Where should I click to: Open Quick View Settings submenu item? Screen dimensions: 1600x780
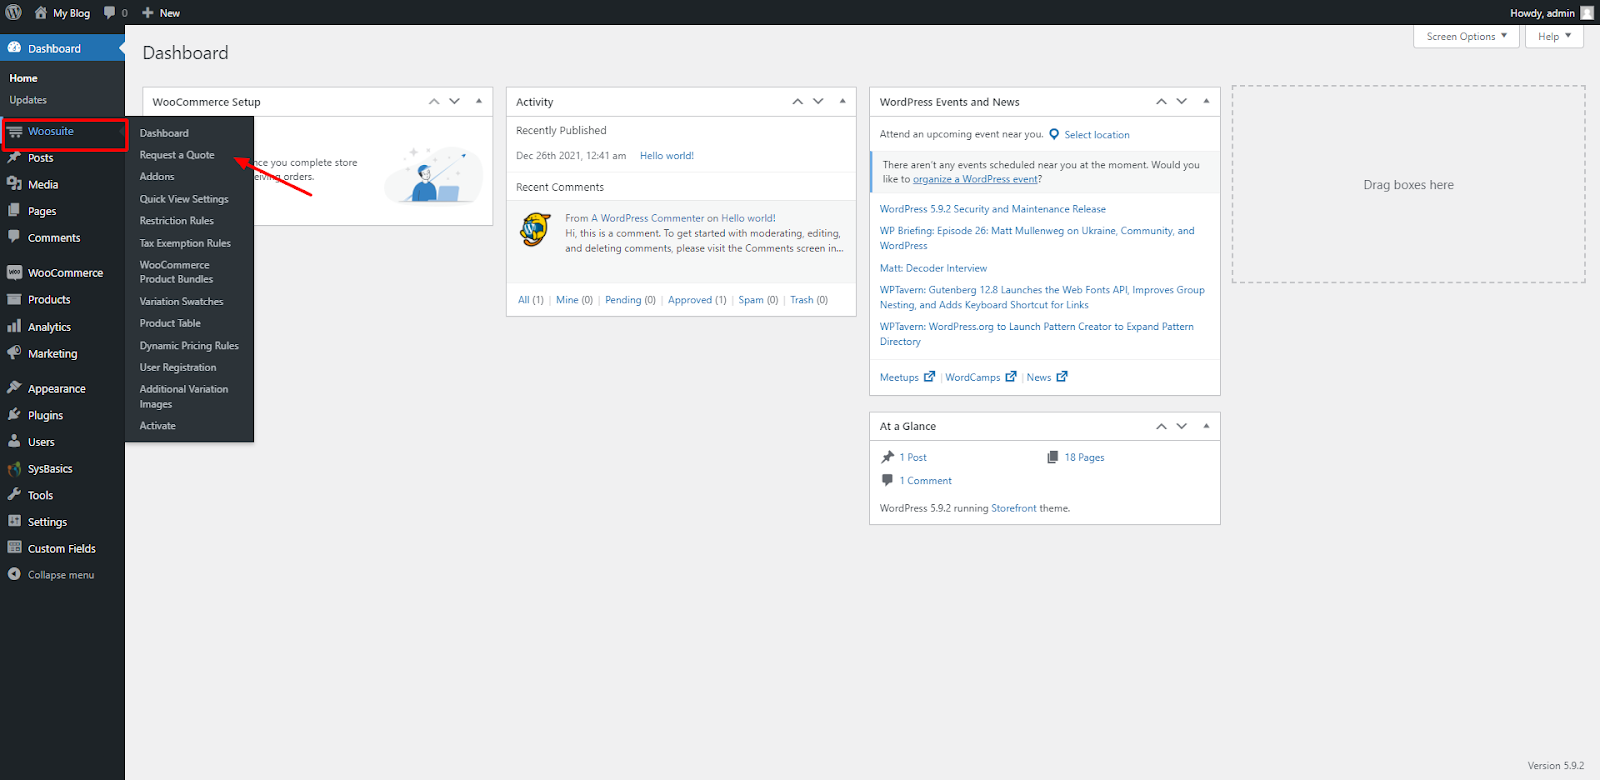[184, 199]
